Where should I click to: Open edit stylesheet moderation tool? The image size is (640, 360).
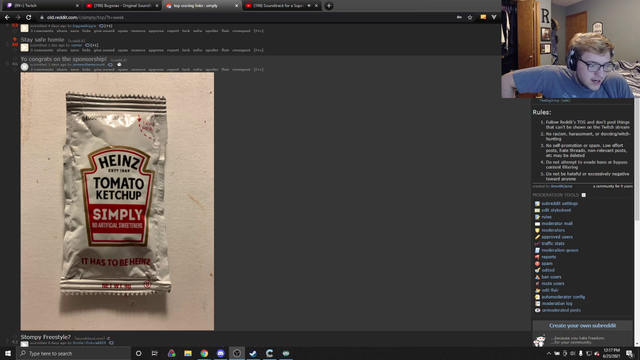556,210
